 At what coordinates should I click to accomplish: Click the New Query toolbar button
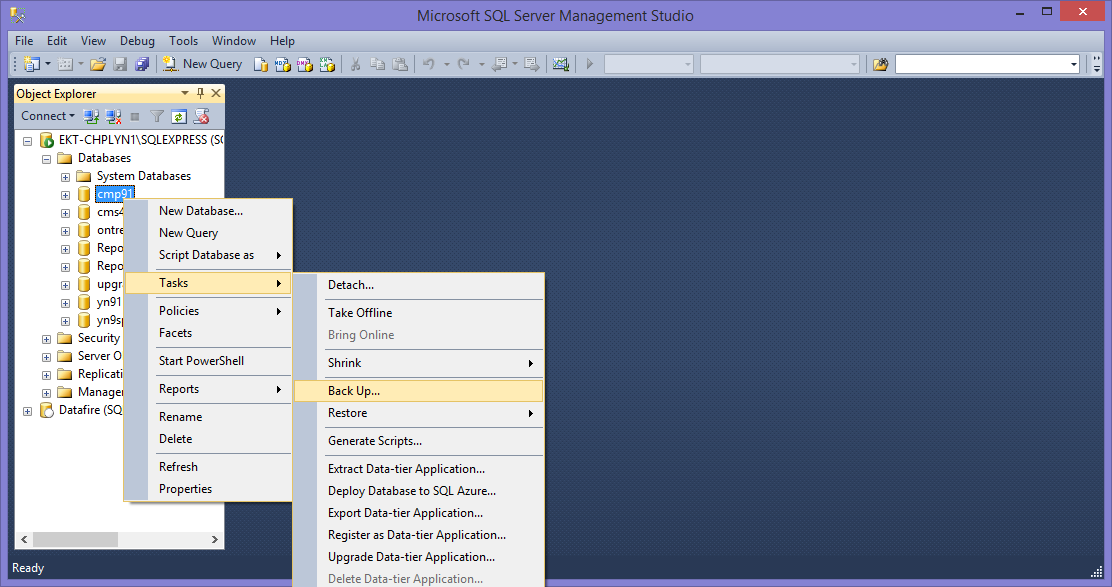202,64
